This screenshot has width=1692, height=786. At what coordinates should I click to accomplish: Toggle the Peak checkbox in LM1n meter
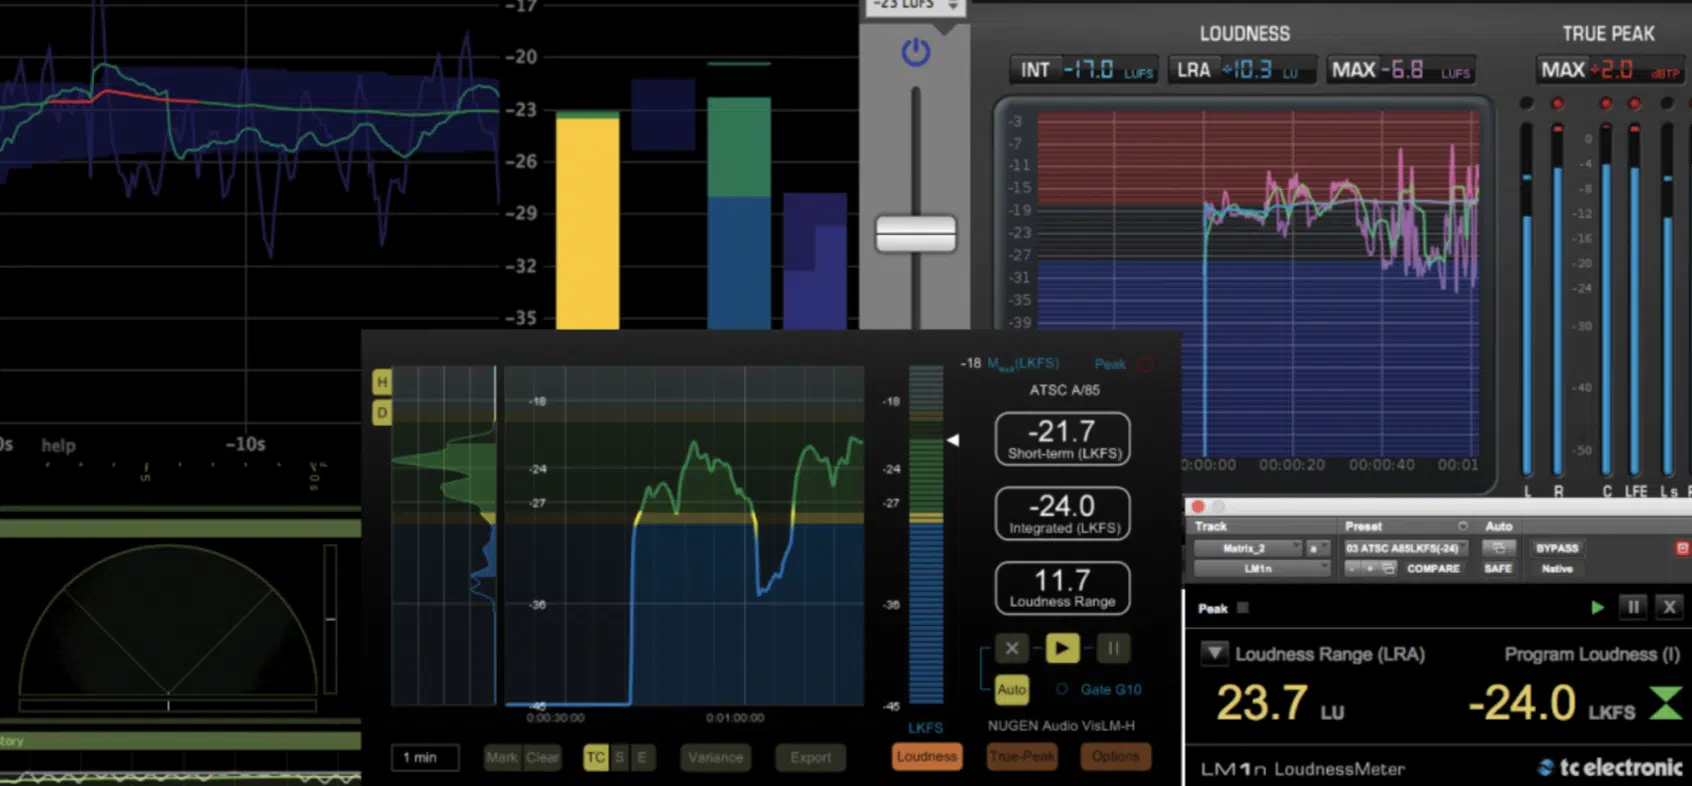[x=1243, y=608]
